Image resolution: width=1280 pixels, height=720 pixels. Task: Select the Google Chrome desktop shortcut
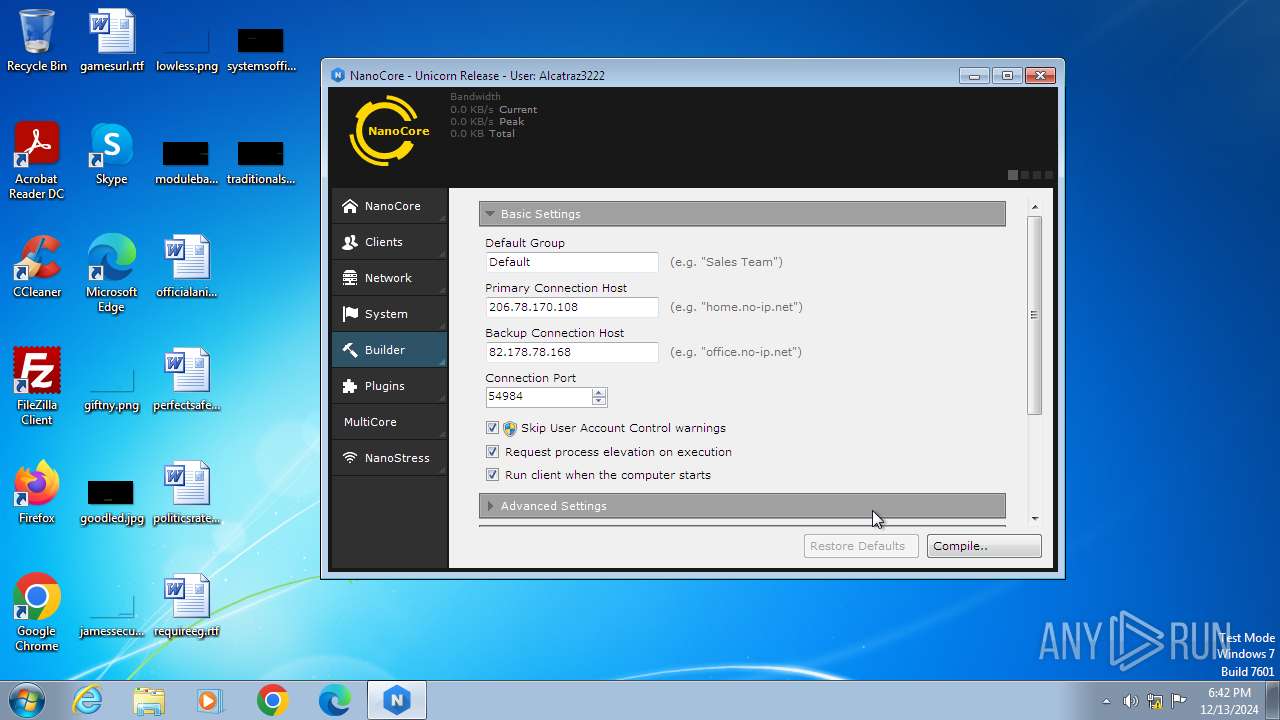37,612
